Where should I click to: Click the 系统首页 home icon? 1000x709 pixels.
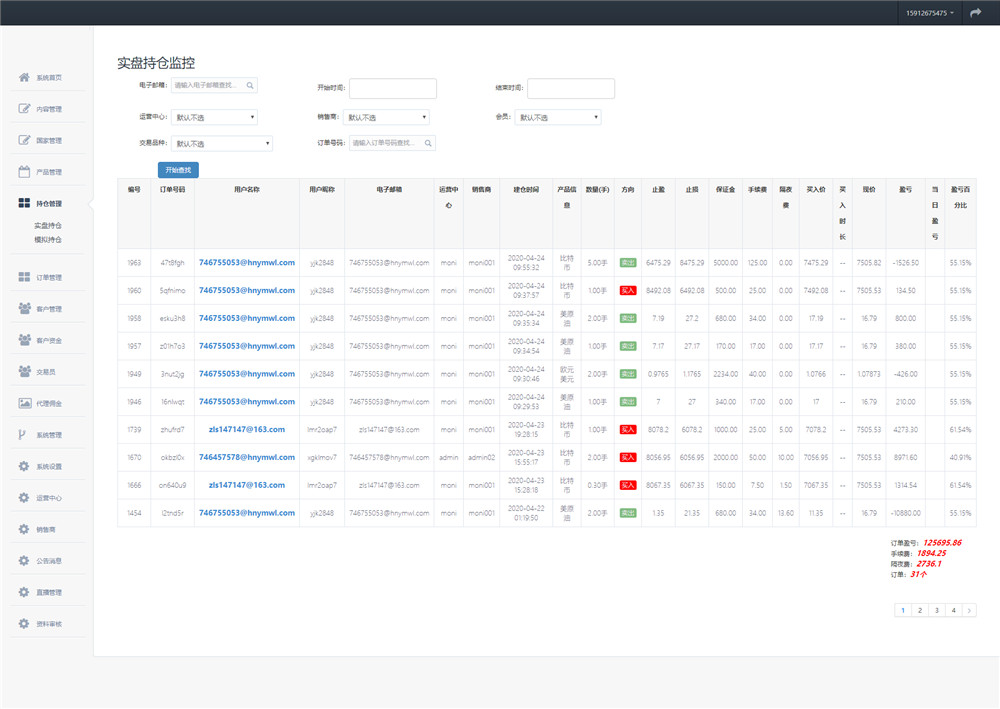[24, 78]
